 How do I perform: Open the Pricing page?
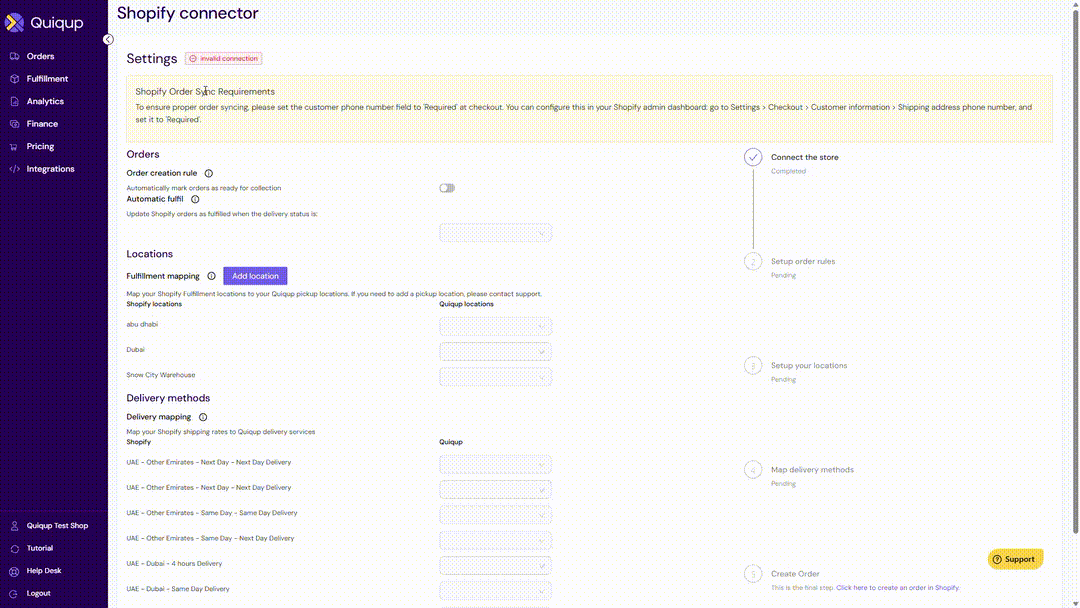pyautogui.click(x=40, y=147)
